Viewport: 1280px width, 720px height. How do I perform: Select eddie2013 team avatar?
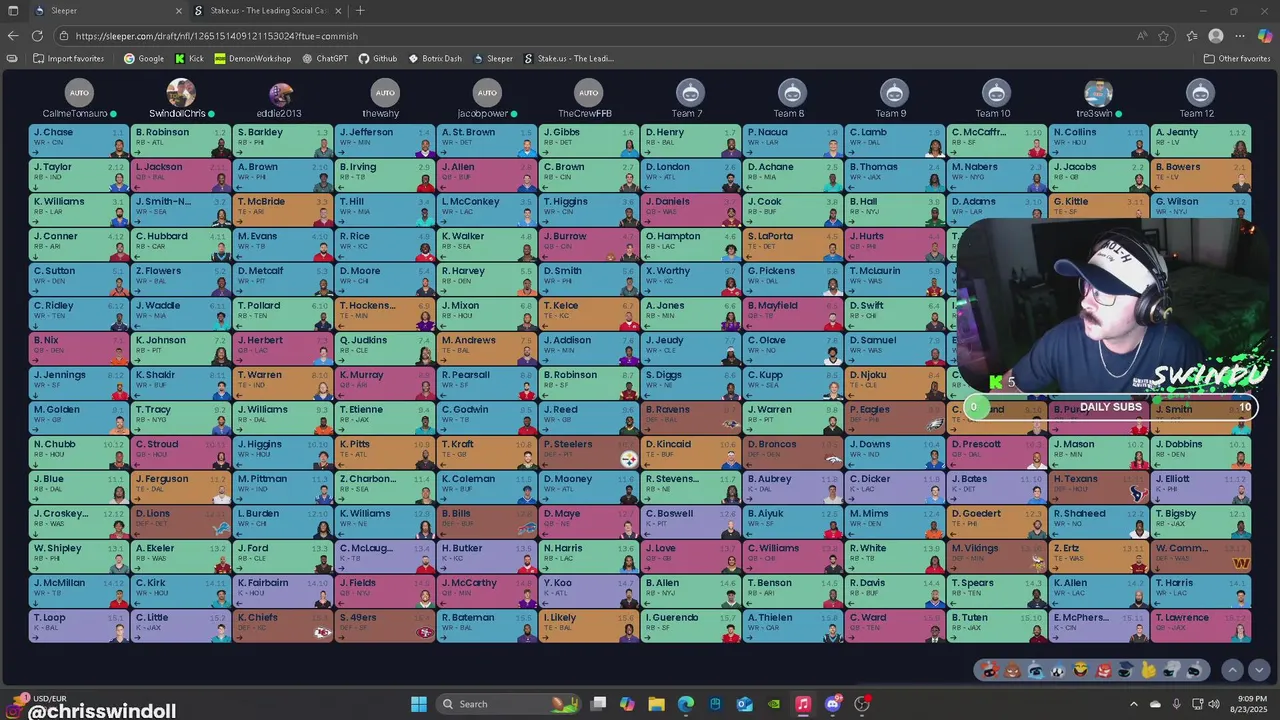tap(281, 93)
